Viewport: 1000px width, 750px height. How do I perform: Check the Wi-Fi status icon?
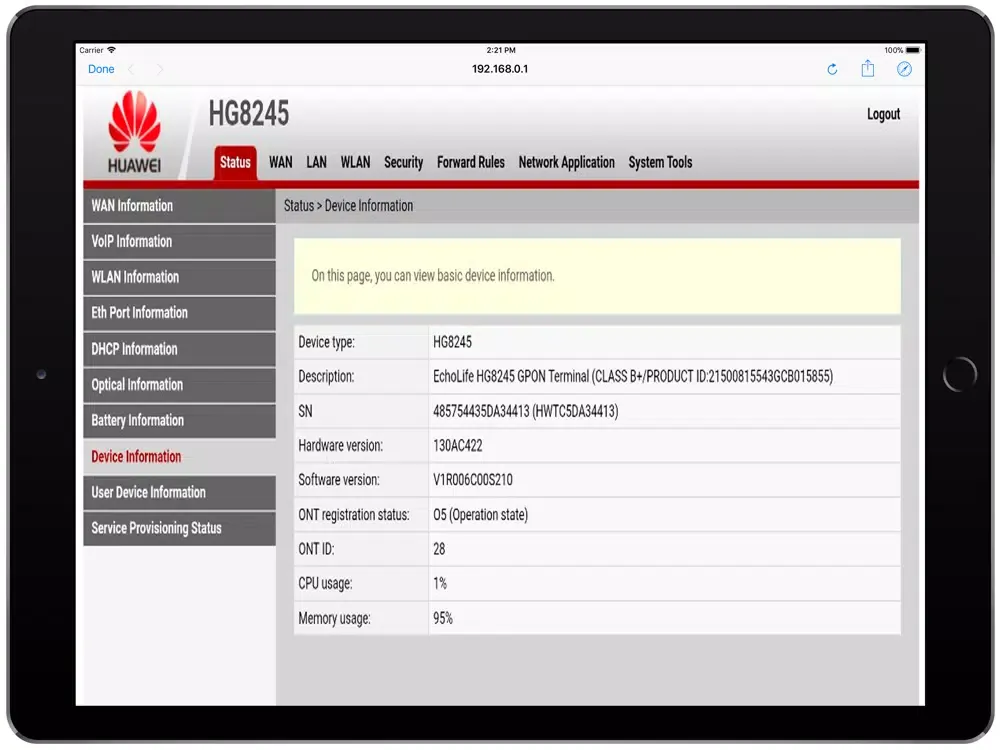click(112, 50)
